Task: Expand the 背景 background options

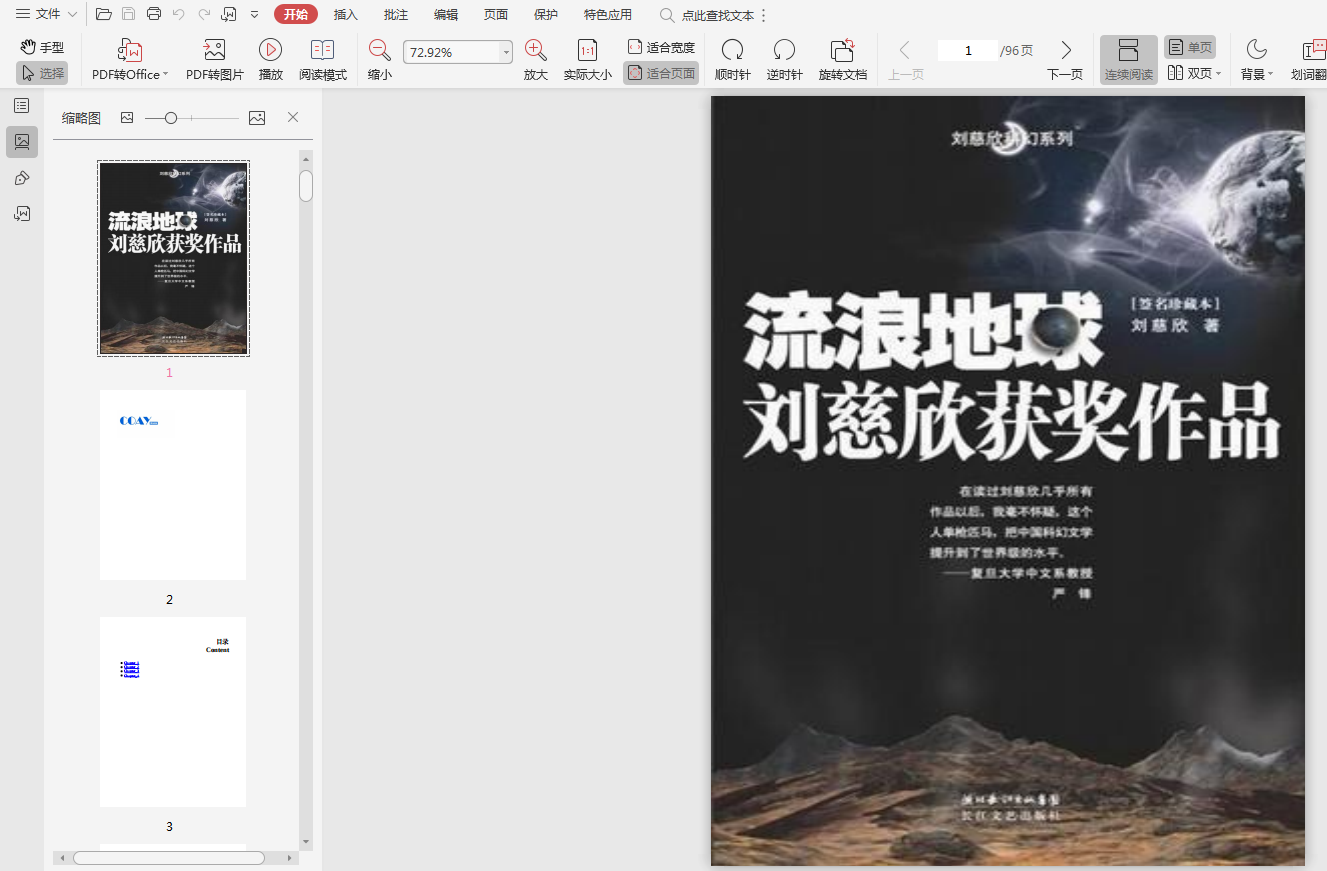Action: click(x=1257, y=60)
